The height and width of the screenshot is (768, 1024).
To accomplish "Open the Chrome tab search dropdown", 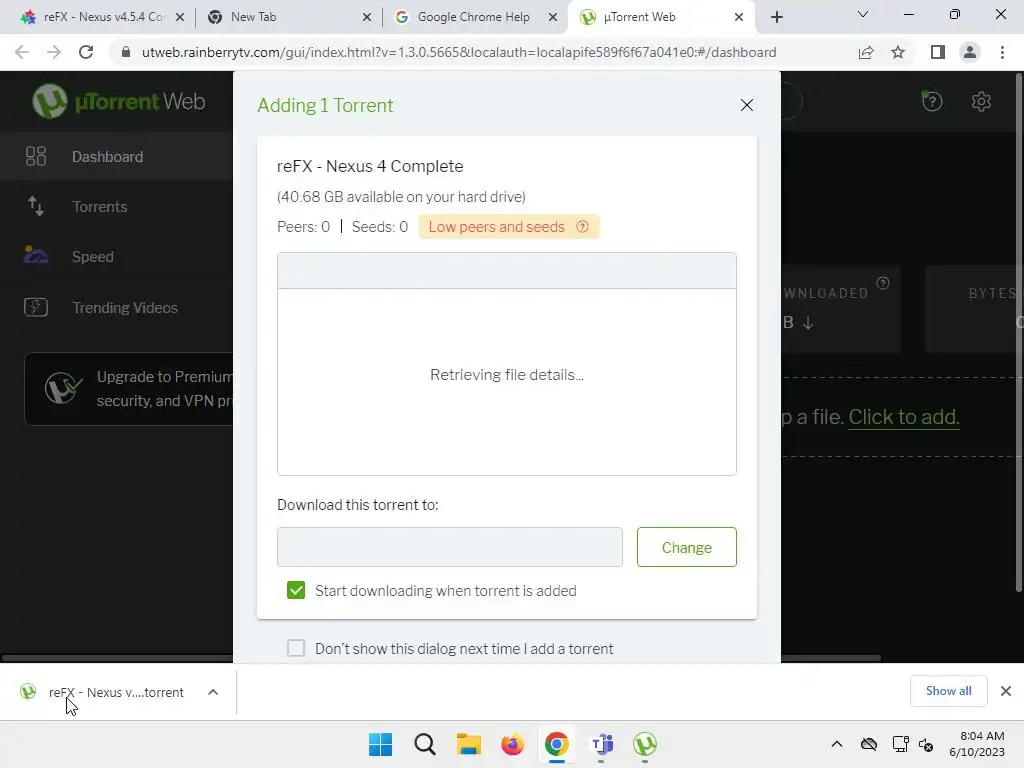I will 863,14.
